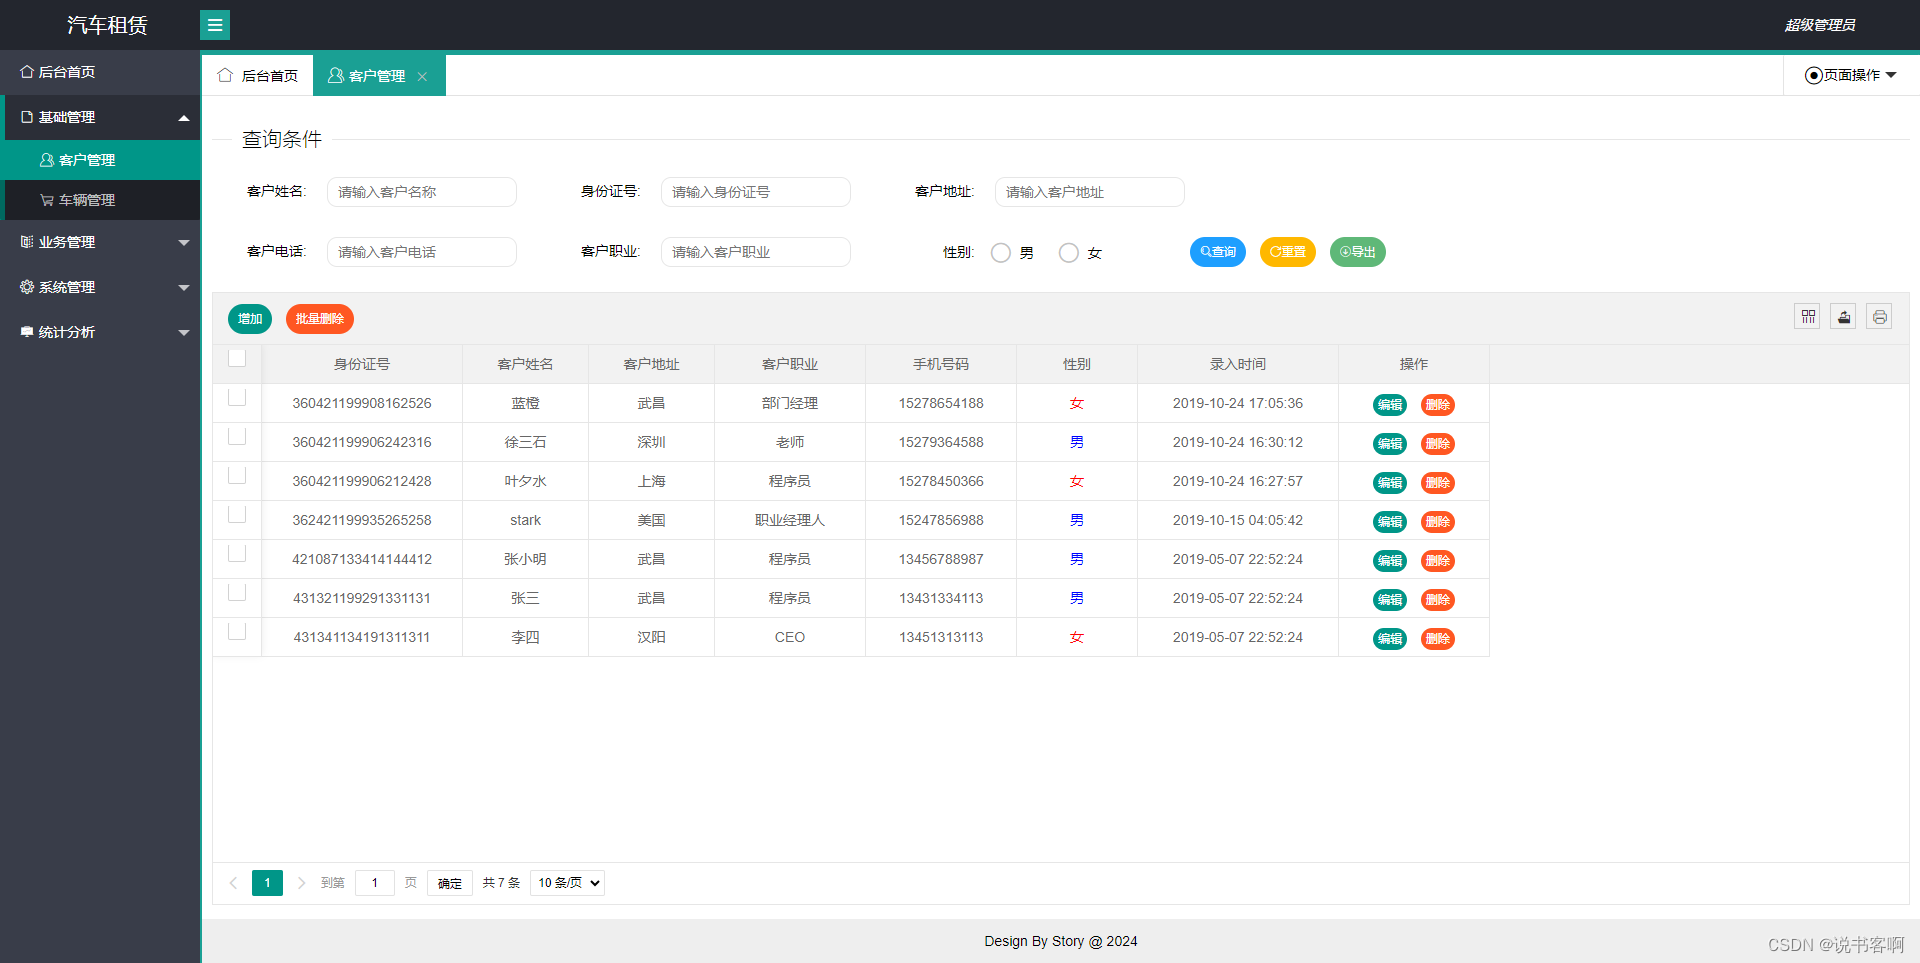Close the 客户管理 tab
Viewport: 1920px width, 963px height.
point(423,77)
